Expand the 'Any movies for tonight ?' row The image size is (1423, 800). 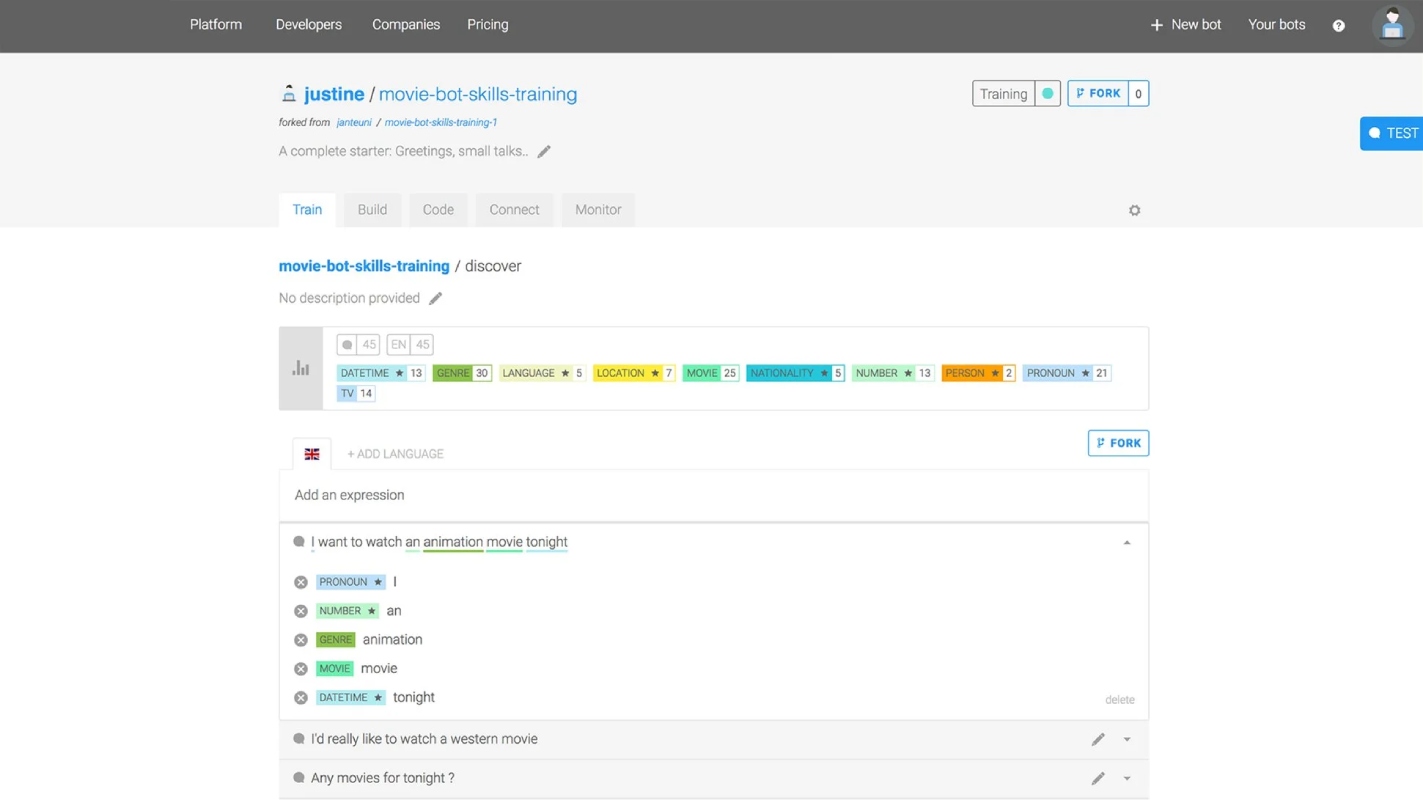click(1127, 779)
